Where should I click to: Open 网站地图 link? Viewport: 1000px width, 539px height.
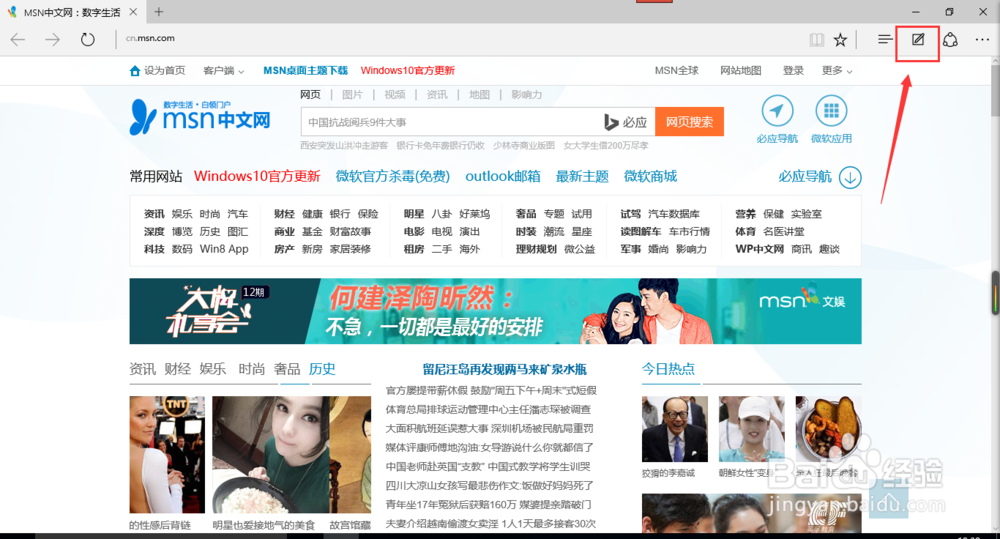[741, 71]
